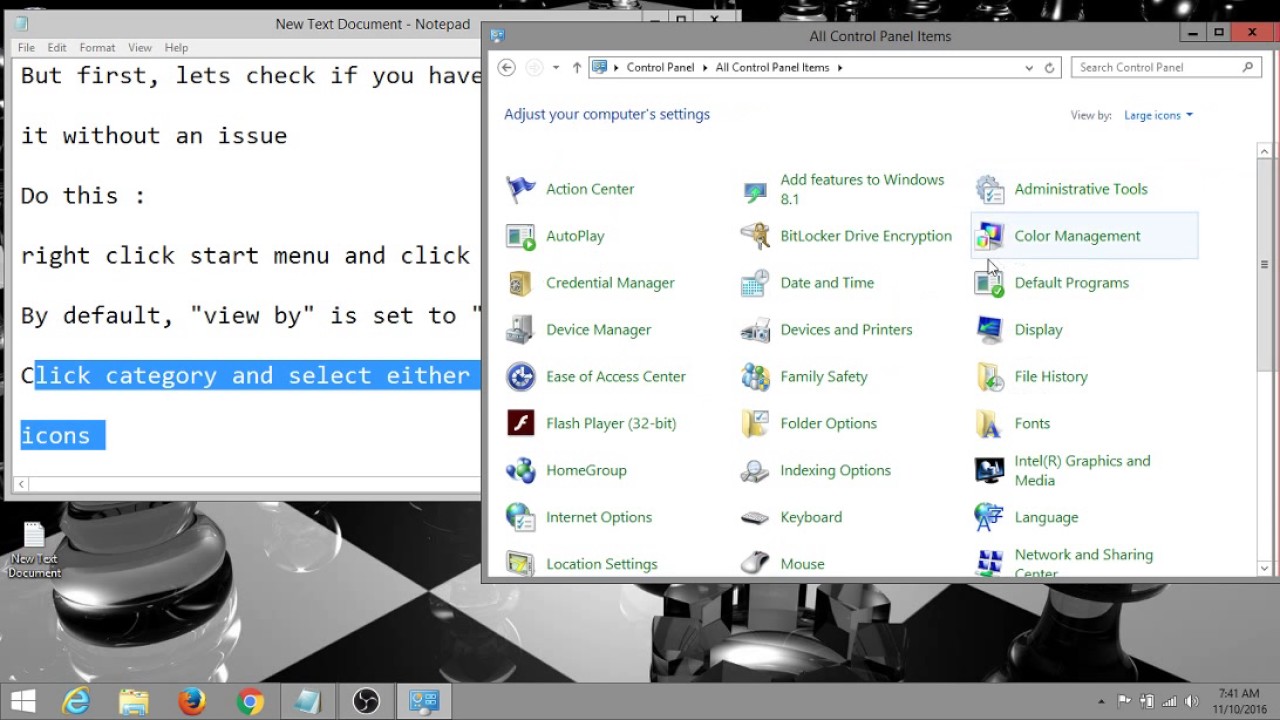Click the system tray volume icon
This screenshot has width=1280, height=720.
point(1191,701)
